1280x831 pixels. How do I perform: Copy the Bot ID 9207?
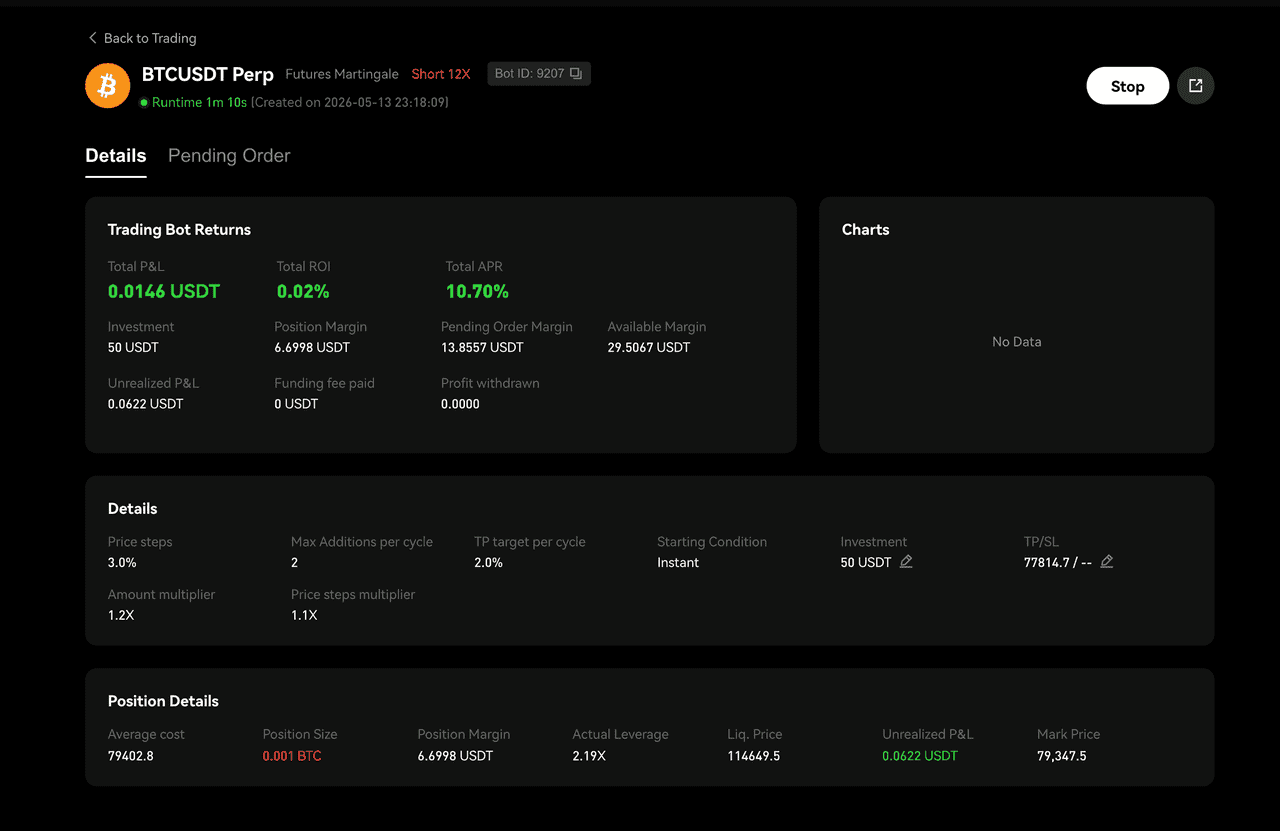576,74
